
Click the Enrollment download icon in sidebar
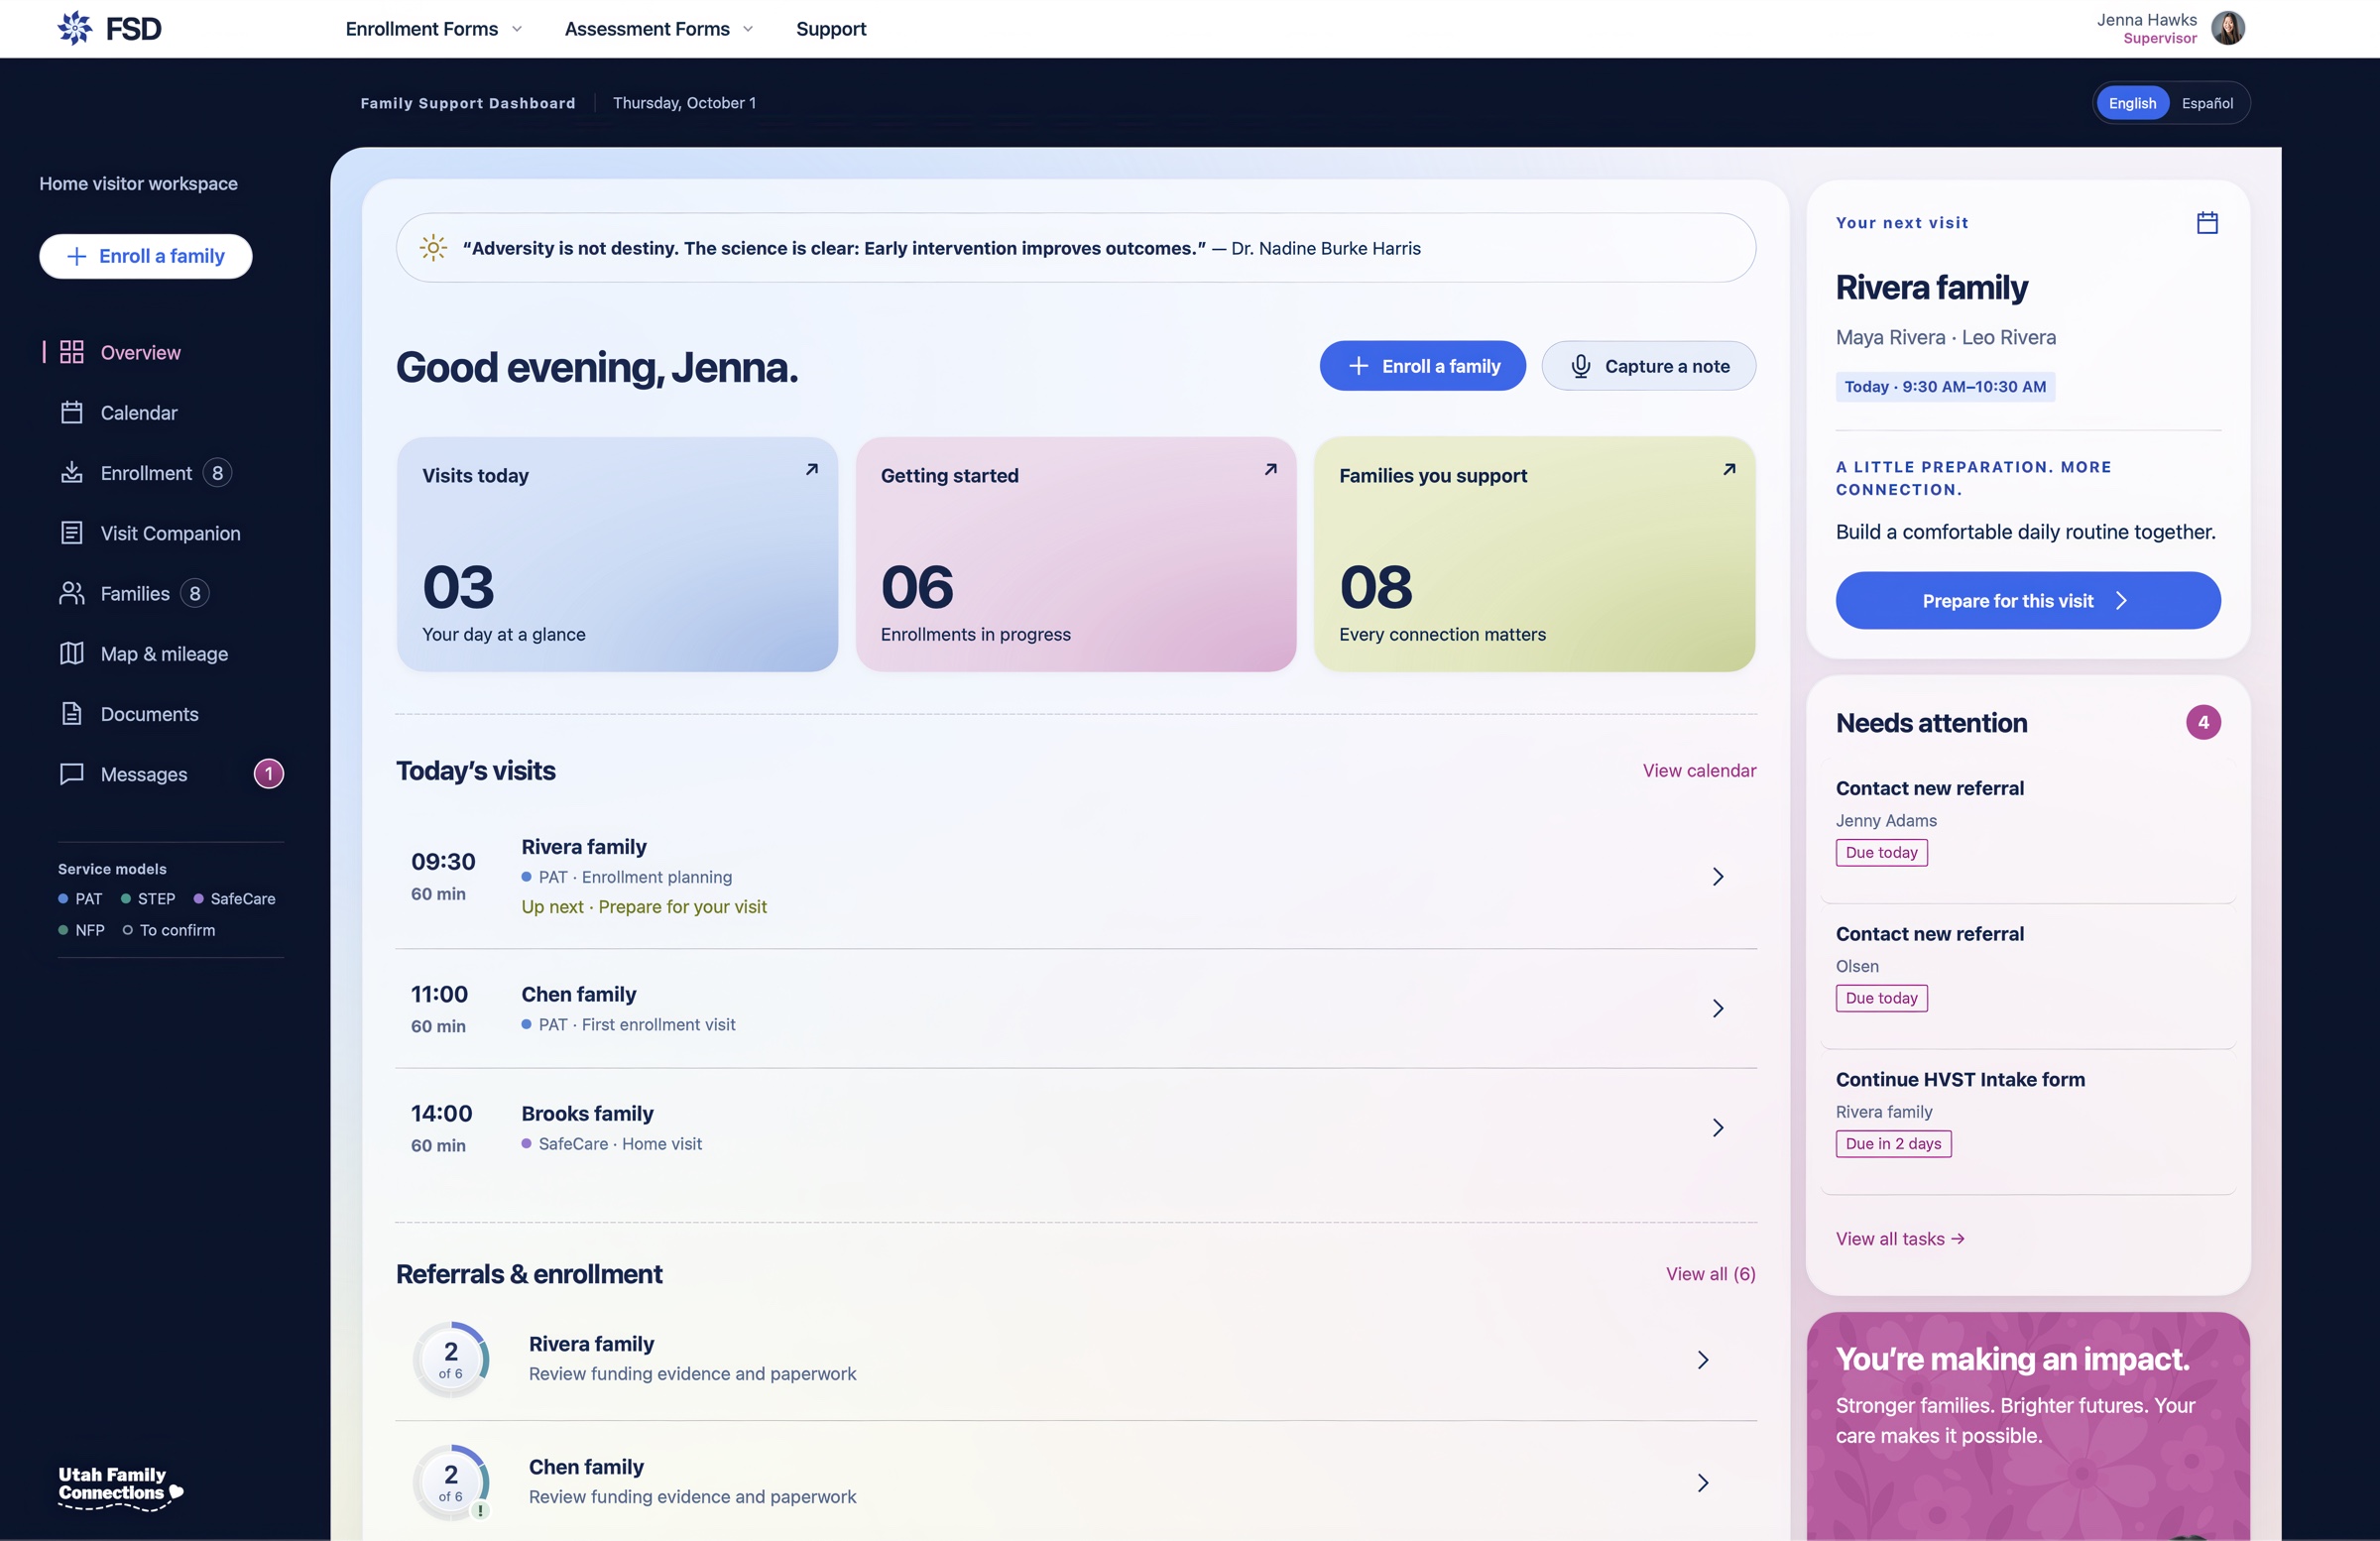[x=71, y=472]
